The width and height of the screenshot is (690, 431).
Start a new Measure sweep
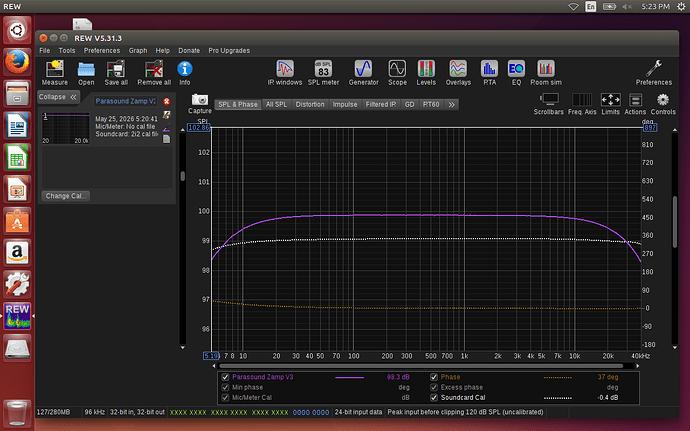[55, 73]
